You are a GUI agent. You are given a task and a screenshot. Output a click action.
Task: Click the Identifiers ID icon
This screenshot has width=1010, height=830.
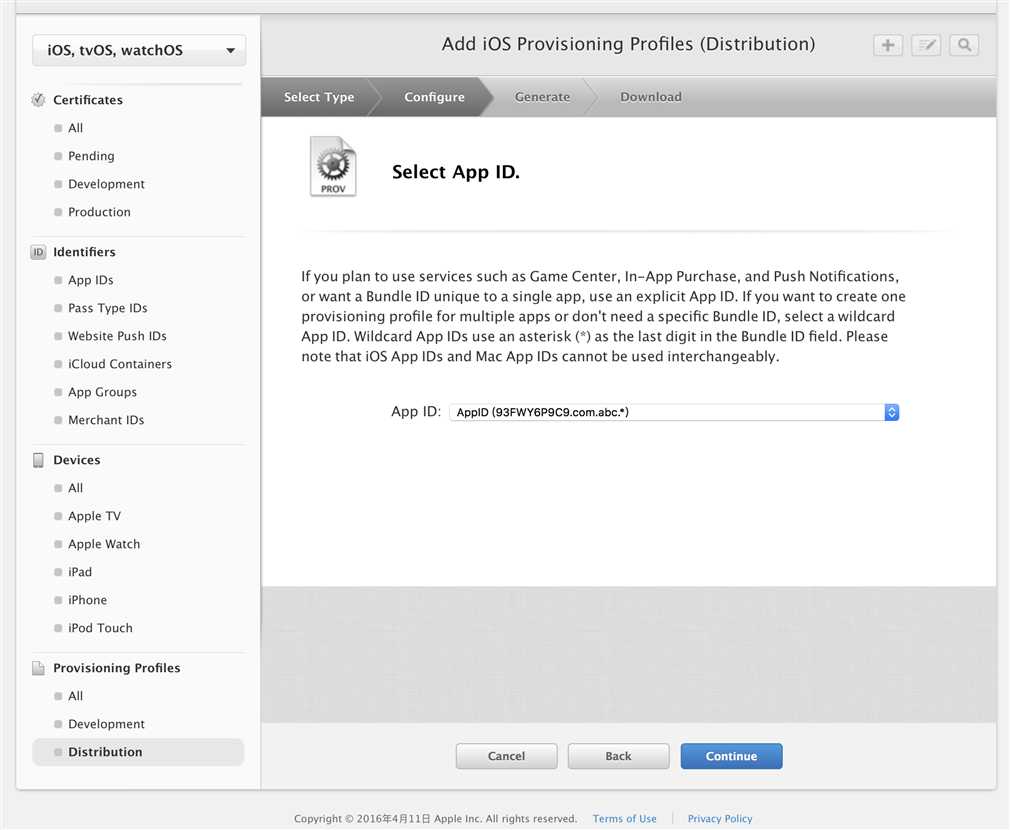click(39, 252)
